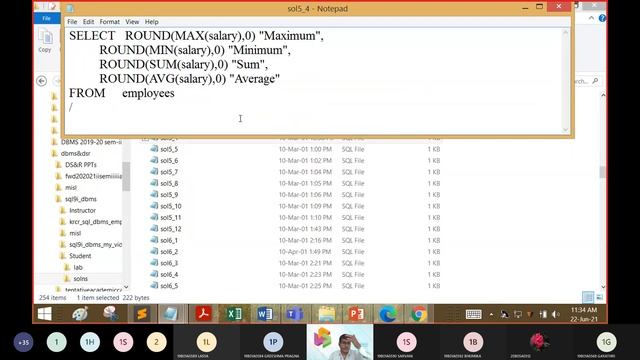Open Paint from the taskbar

pos(80,314)
